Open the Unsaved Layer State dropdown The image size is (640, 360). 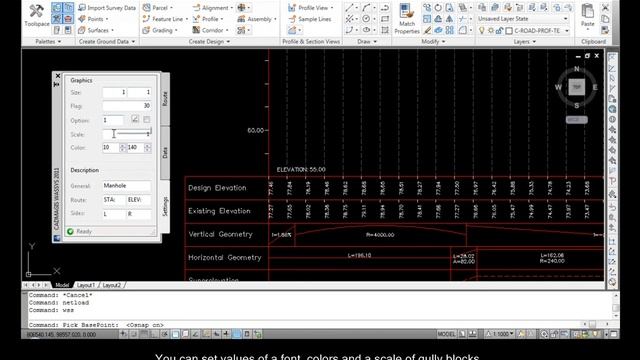pos(523,19)
